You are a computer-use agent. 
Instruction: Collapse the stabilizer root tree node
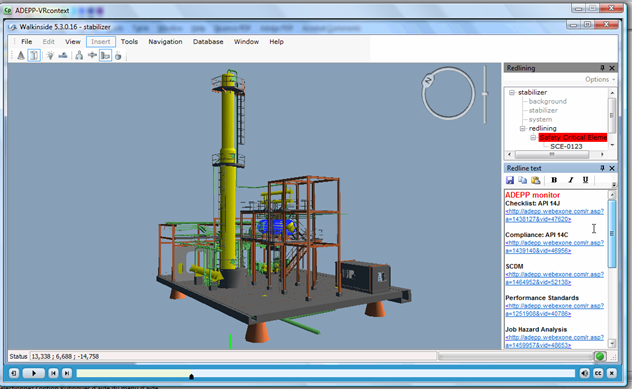(512, 92)
